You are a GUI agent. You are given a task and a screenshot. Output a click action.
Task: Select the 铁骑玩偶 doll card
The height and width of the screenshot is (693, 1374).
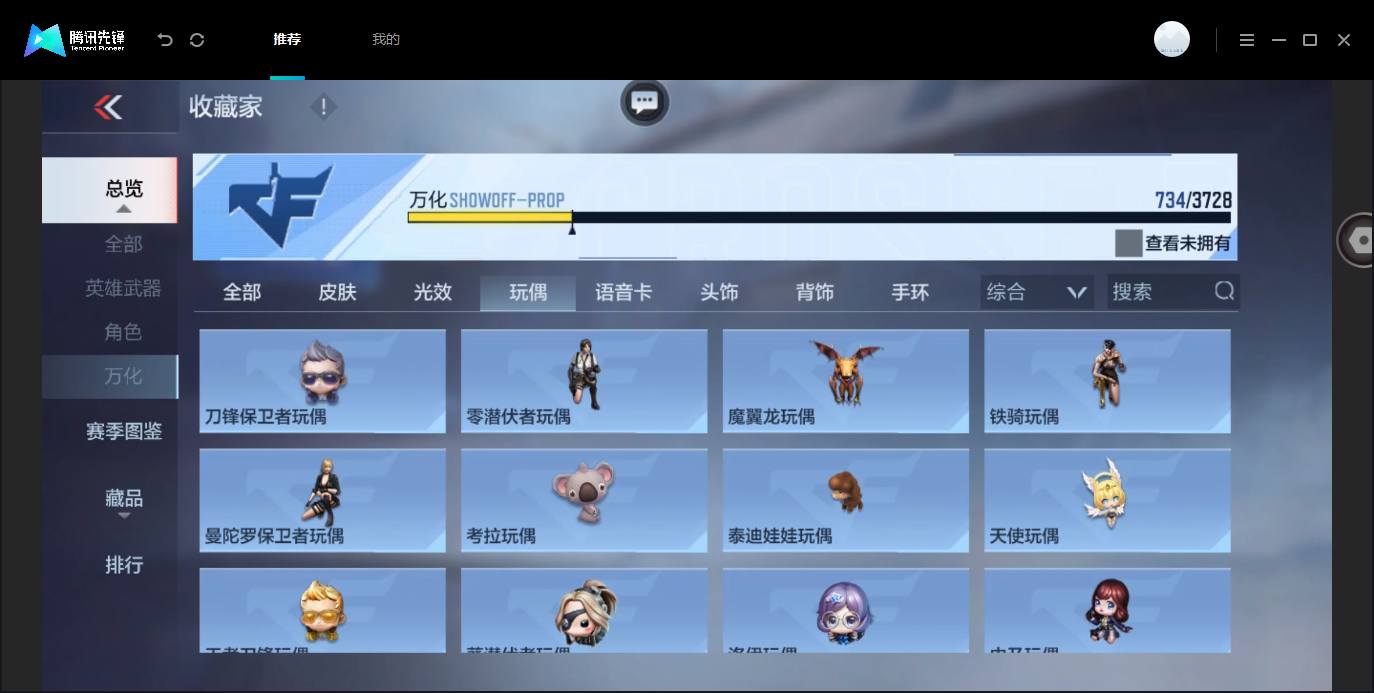click(1107, 381)
